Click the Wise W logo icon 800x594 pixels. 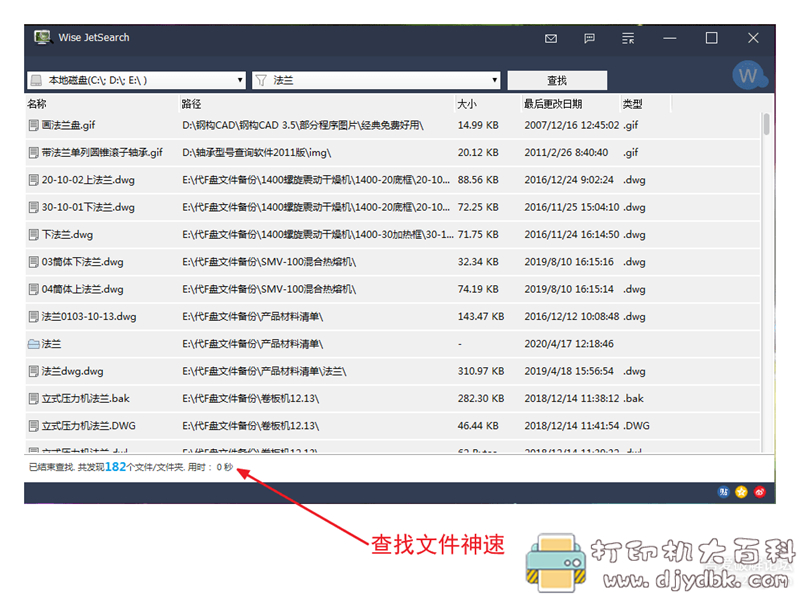pyautogui.click(x=748, y=76)
